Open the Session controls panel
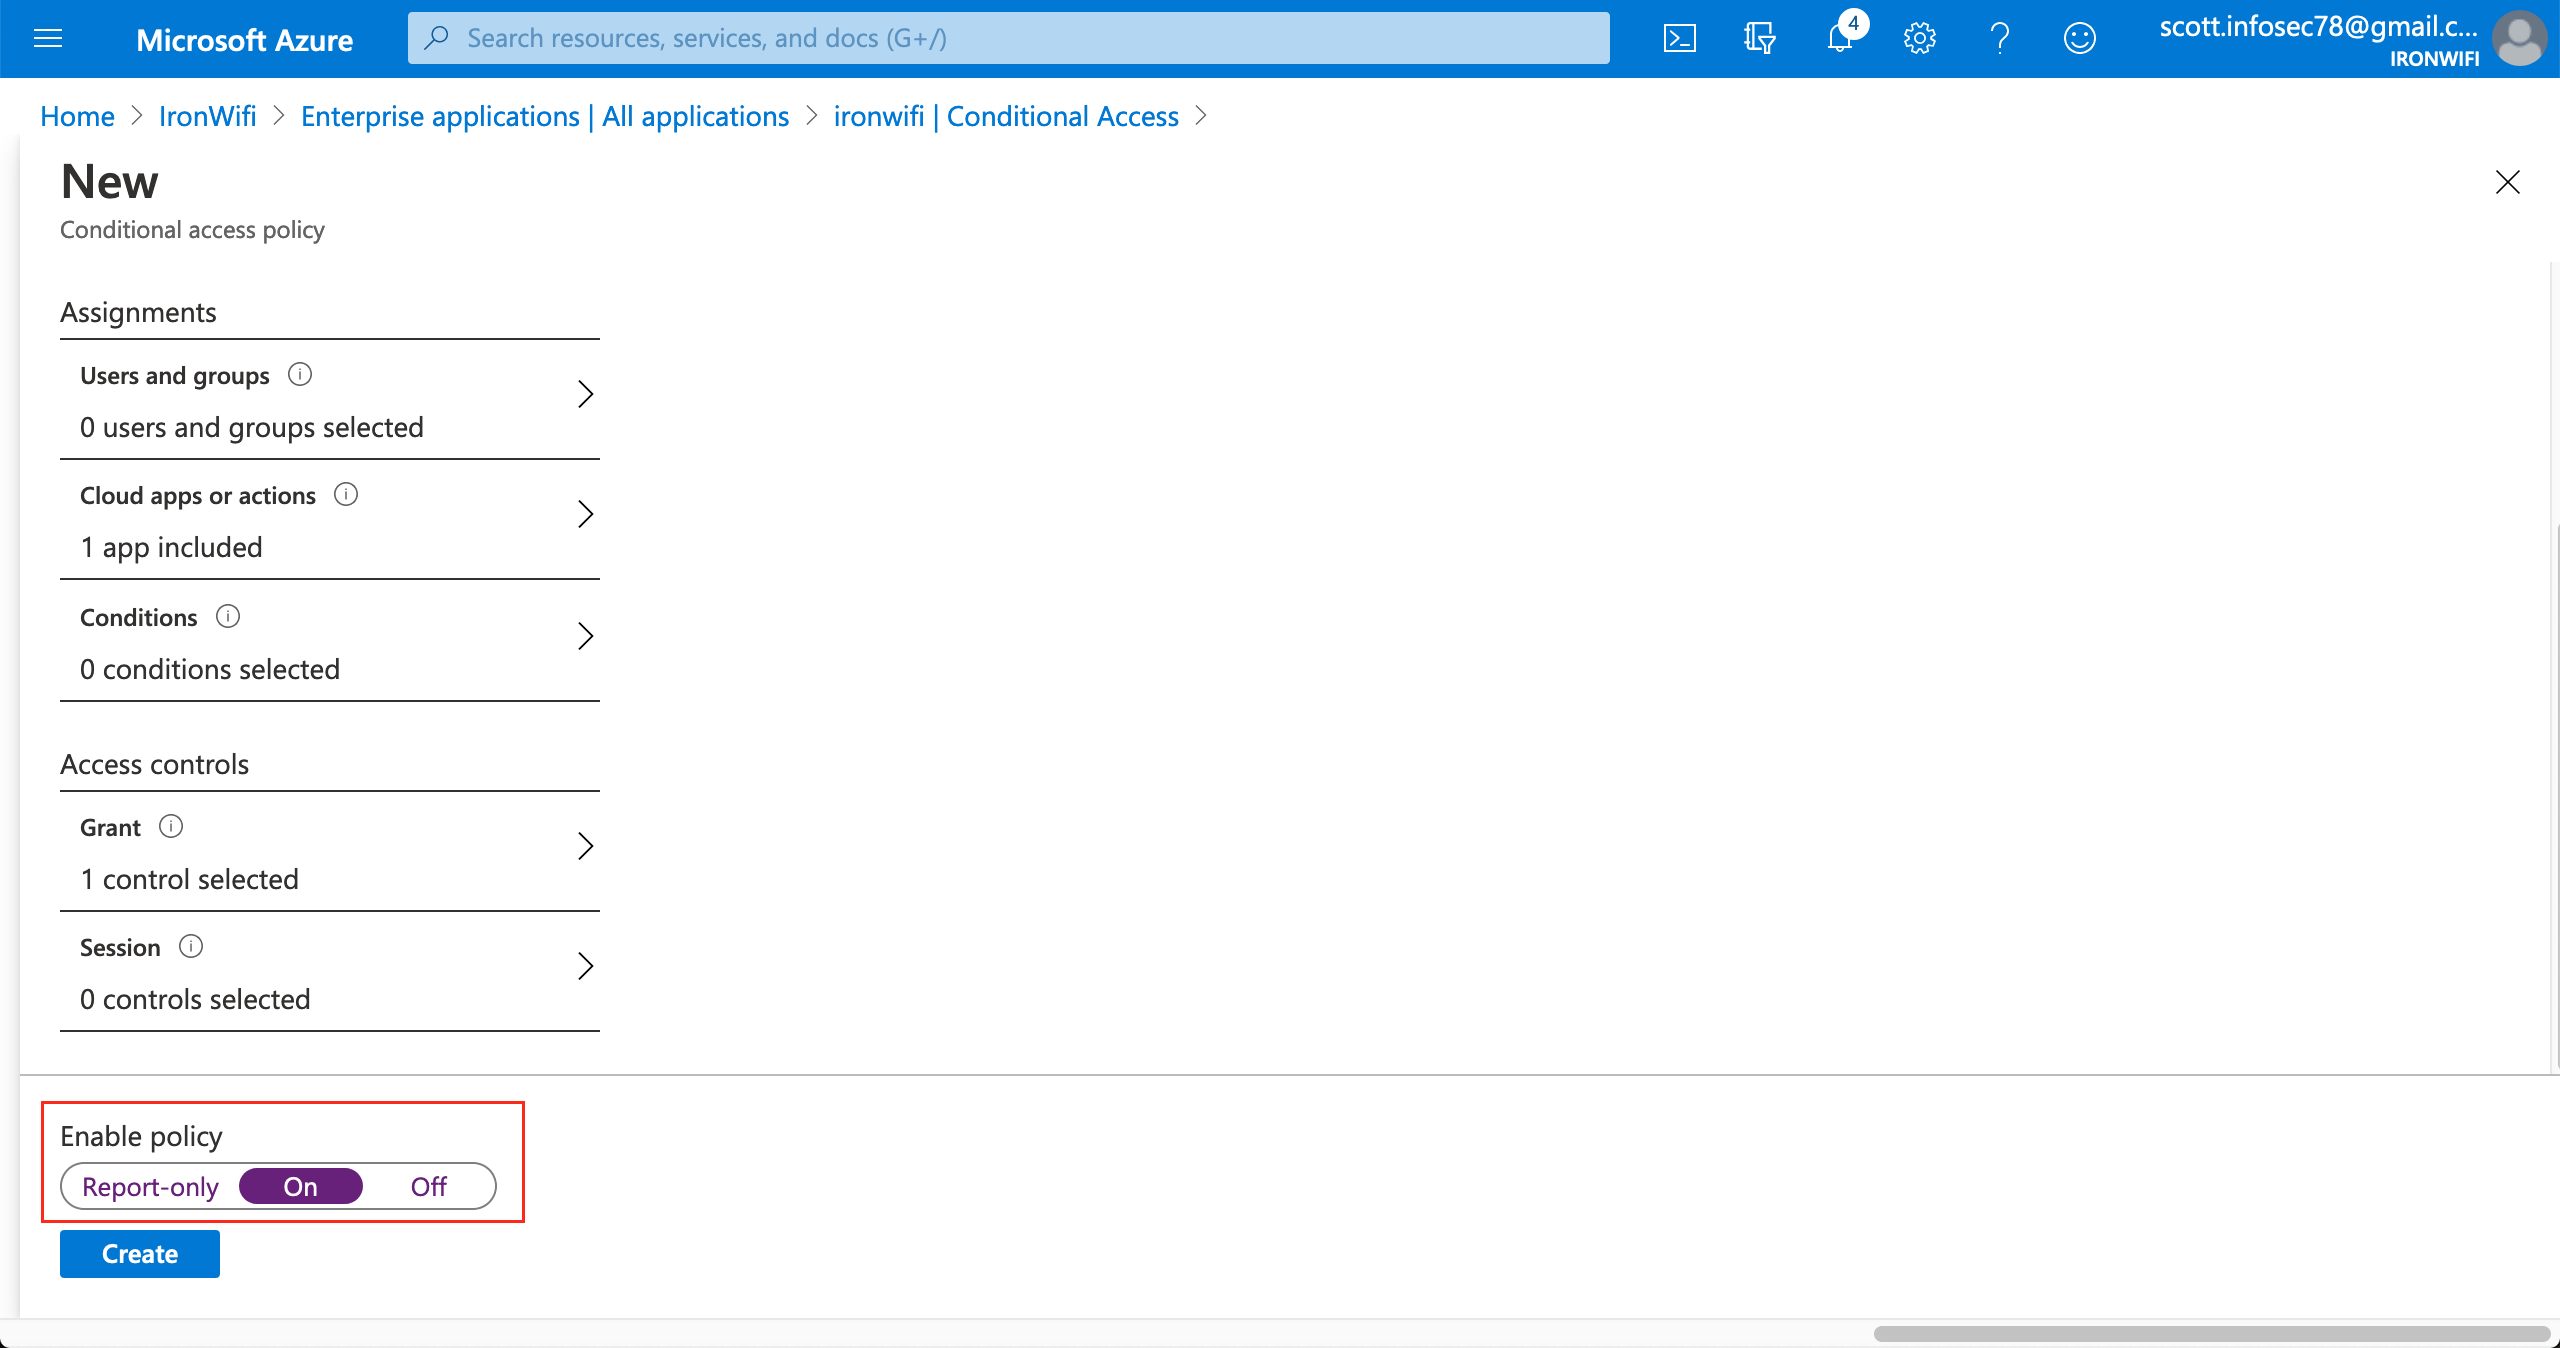Screen dimensions: 2560x1348 586,966
